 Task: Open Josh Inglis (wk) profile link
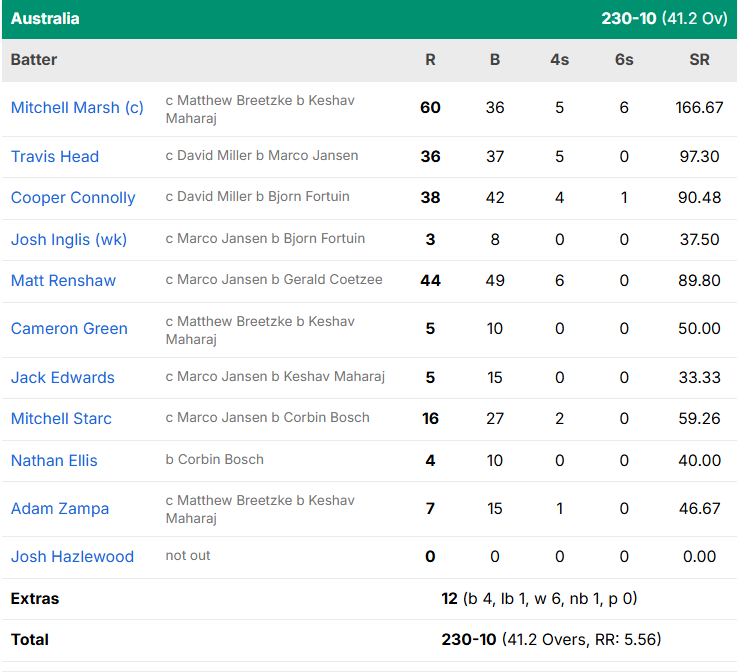69,240
